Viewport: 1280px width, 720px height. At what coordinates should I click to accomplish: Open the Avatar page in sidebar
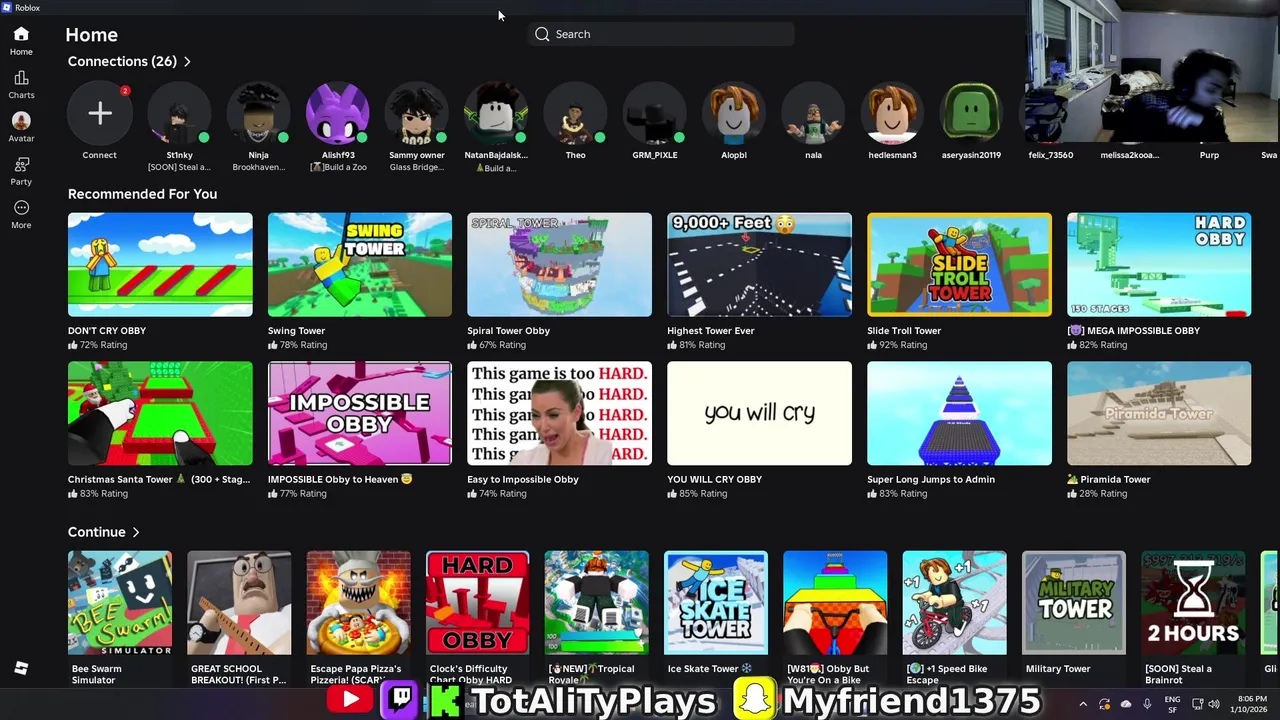21,127
